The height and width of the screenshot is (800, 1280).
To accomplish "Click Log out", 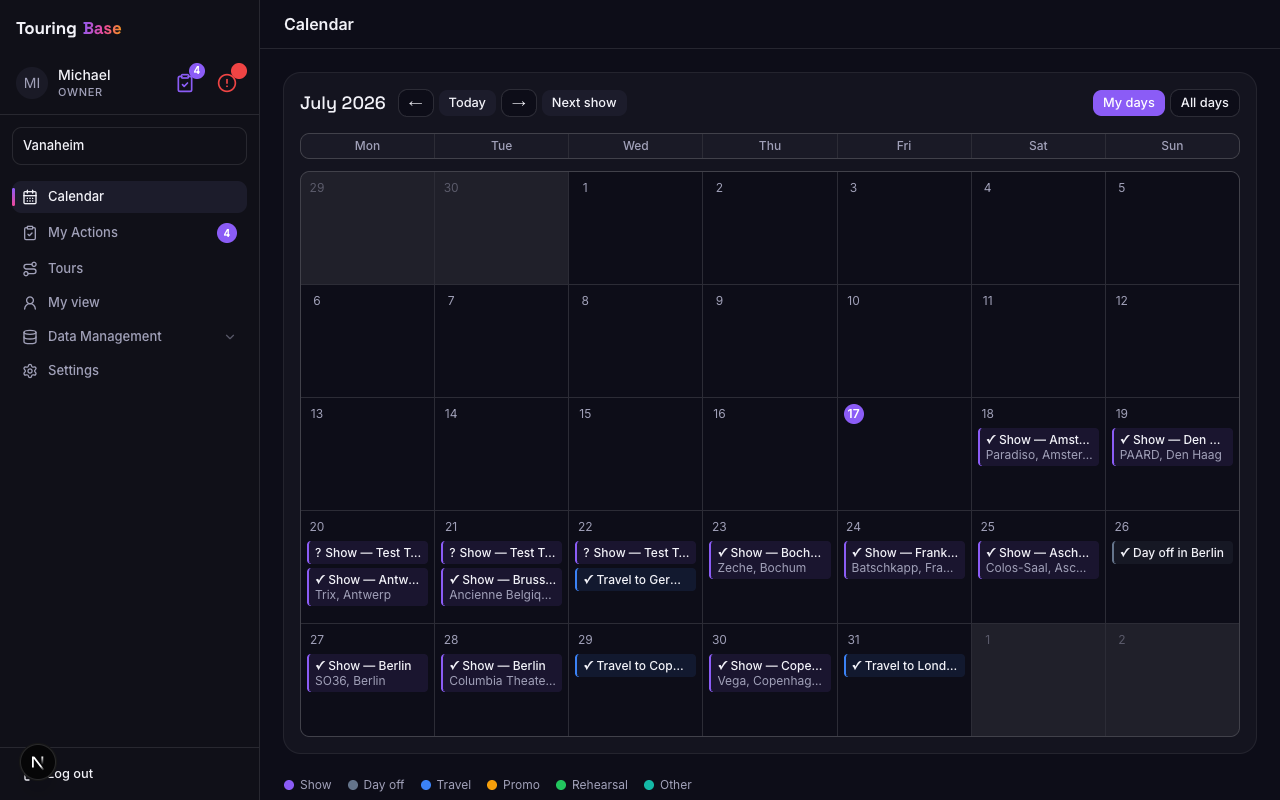I will click(x=70, y=774).
